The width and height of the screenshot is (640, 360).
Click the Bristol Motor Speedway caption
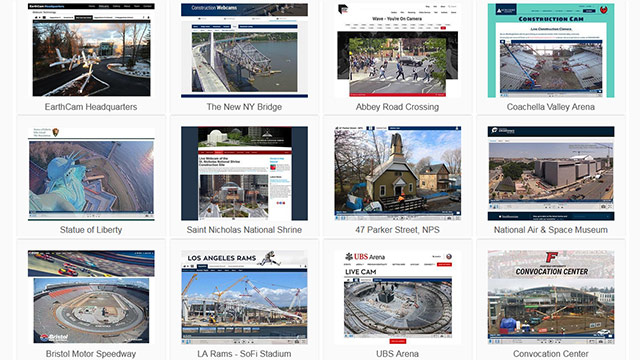91,354
